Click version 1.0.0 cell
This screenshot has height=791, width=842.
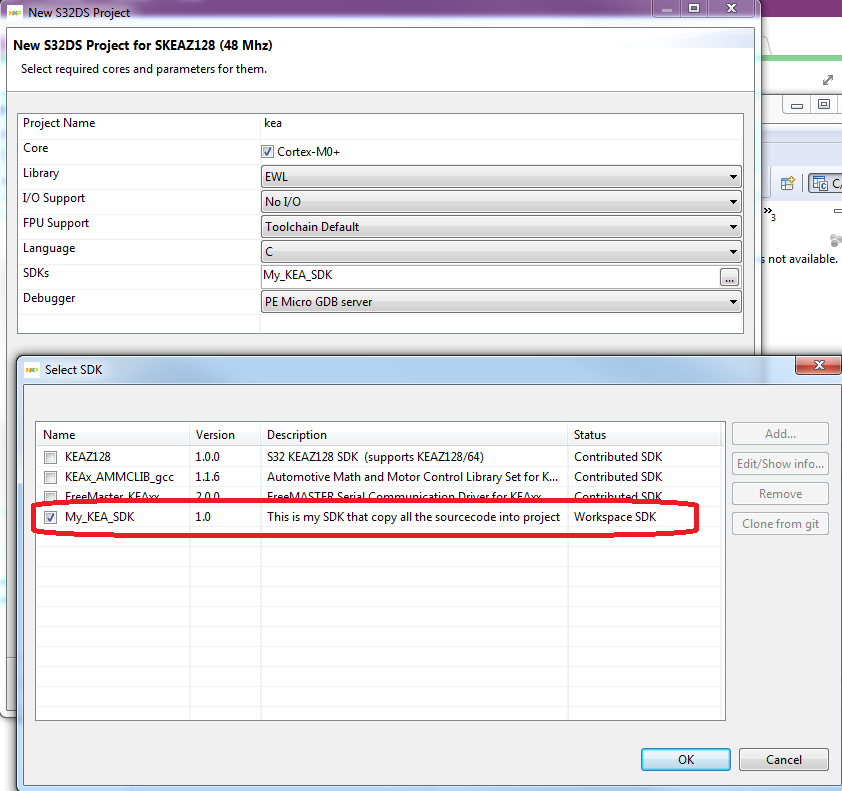pyautogui.click(x=207, y=457)
